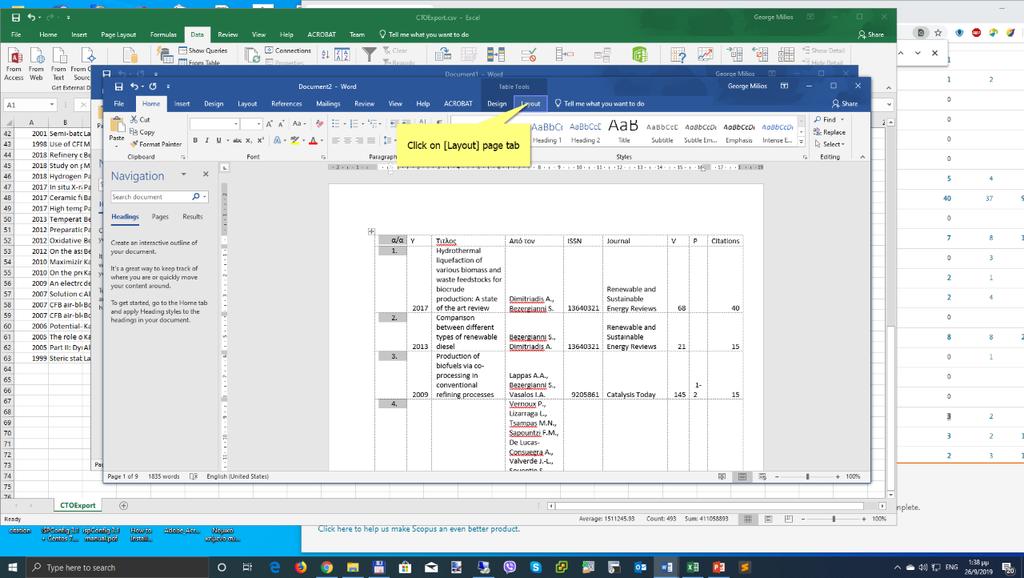1024x578 pixels.
Task: Apply the Title style
Action: 624,132
